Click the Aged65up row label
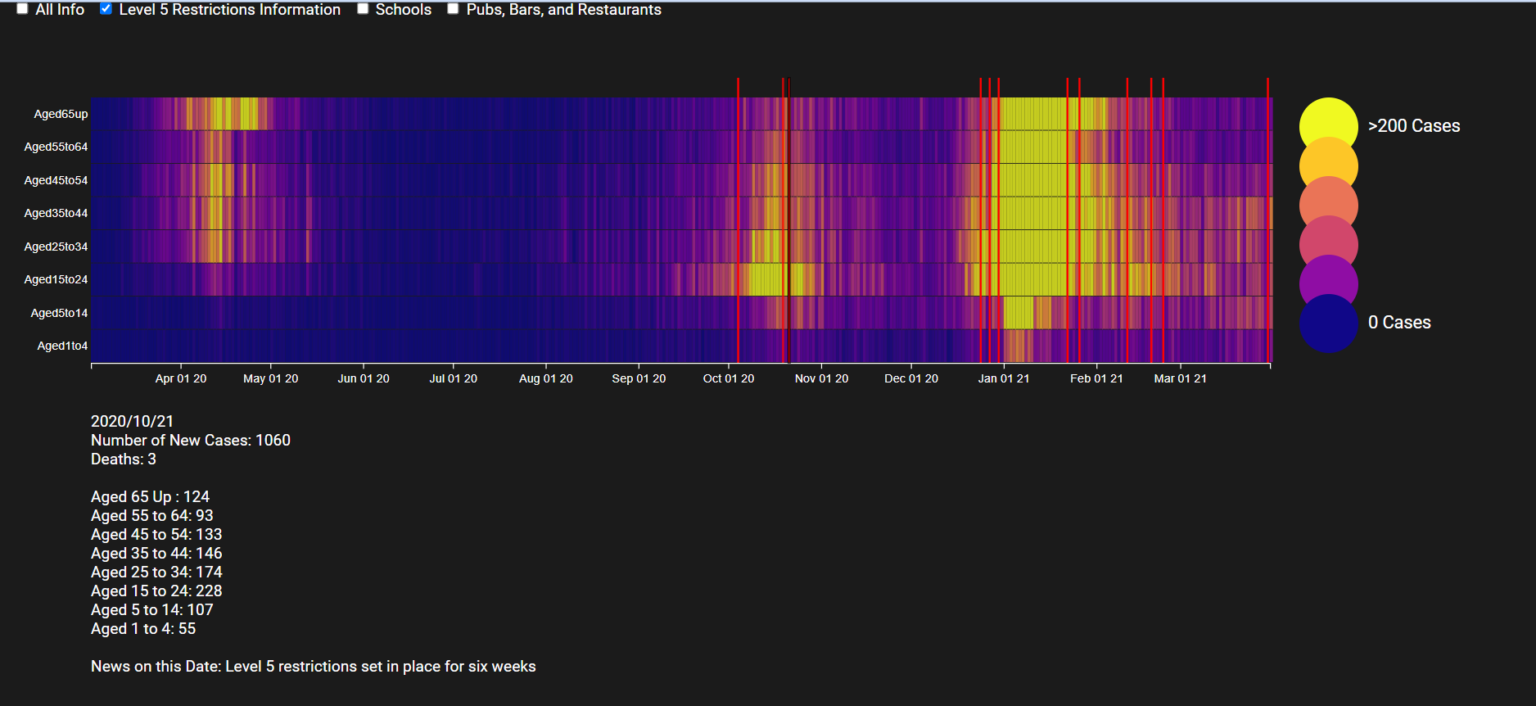The image size is (1536, 706). pyautogui.click(x=61, y=114)
